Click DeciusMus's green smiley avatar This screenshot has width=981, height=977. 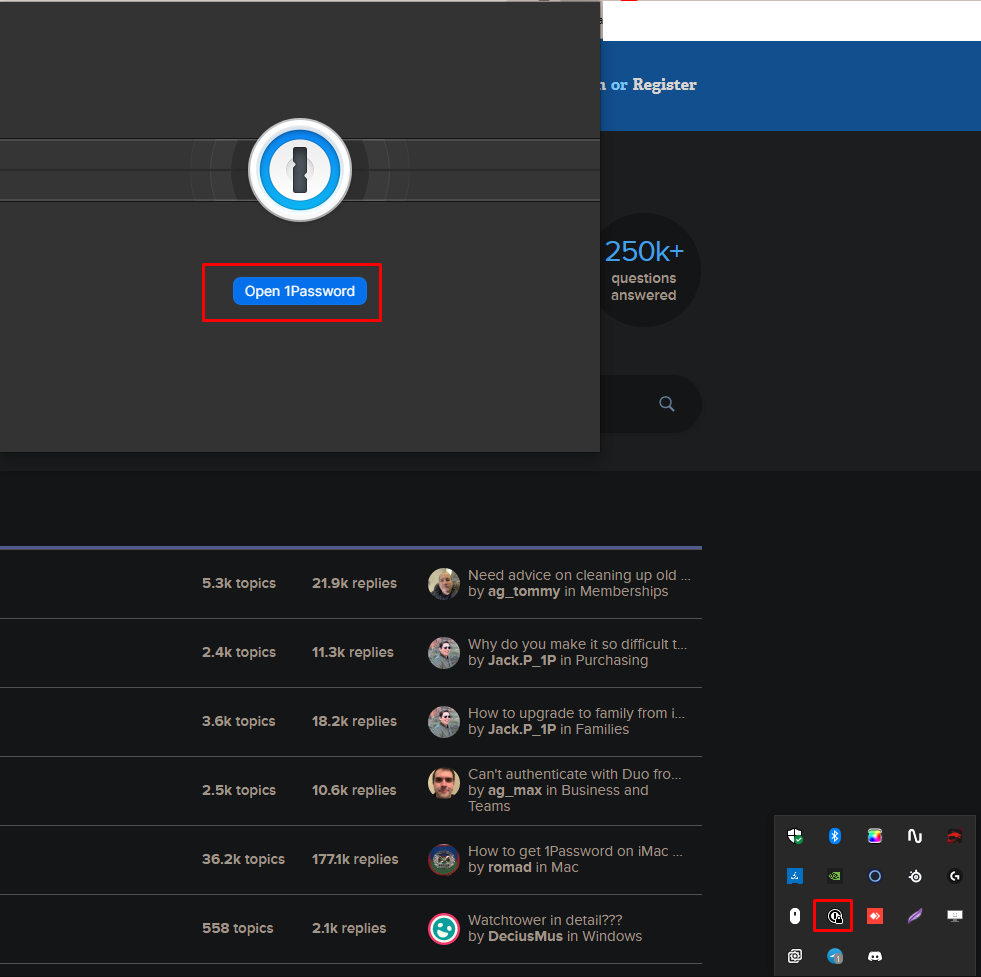point(443,929)
